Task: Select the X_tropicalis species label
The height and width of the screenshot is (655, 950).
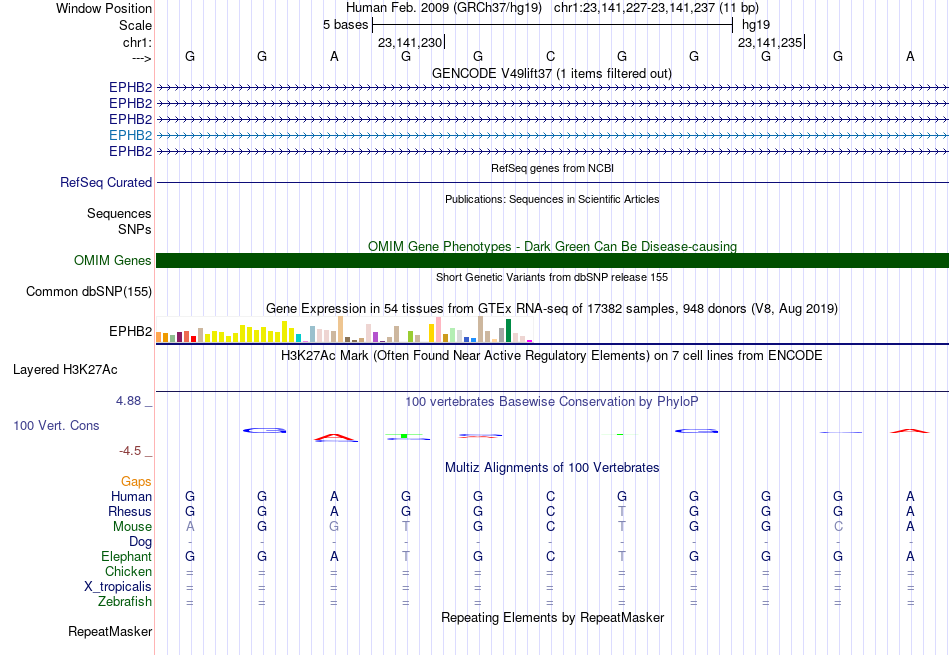Action: (118, 587)
